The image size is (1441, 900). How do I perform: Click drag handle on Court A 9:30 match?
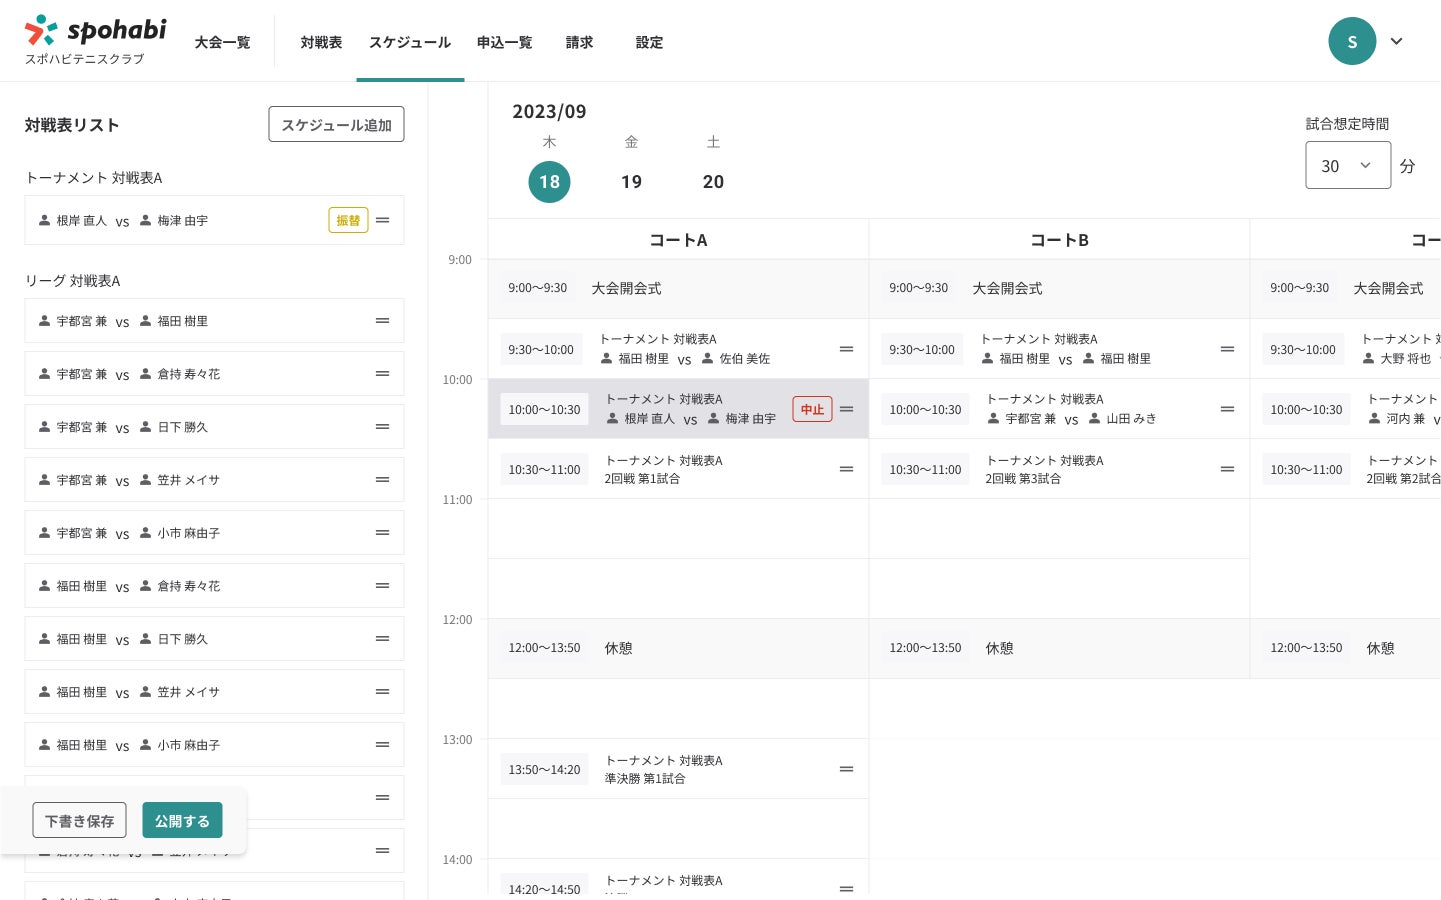pyautogui.click(x=846, y=349)
